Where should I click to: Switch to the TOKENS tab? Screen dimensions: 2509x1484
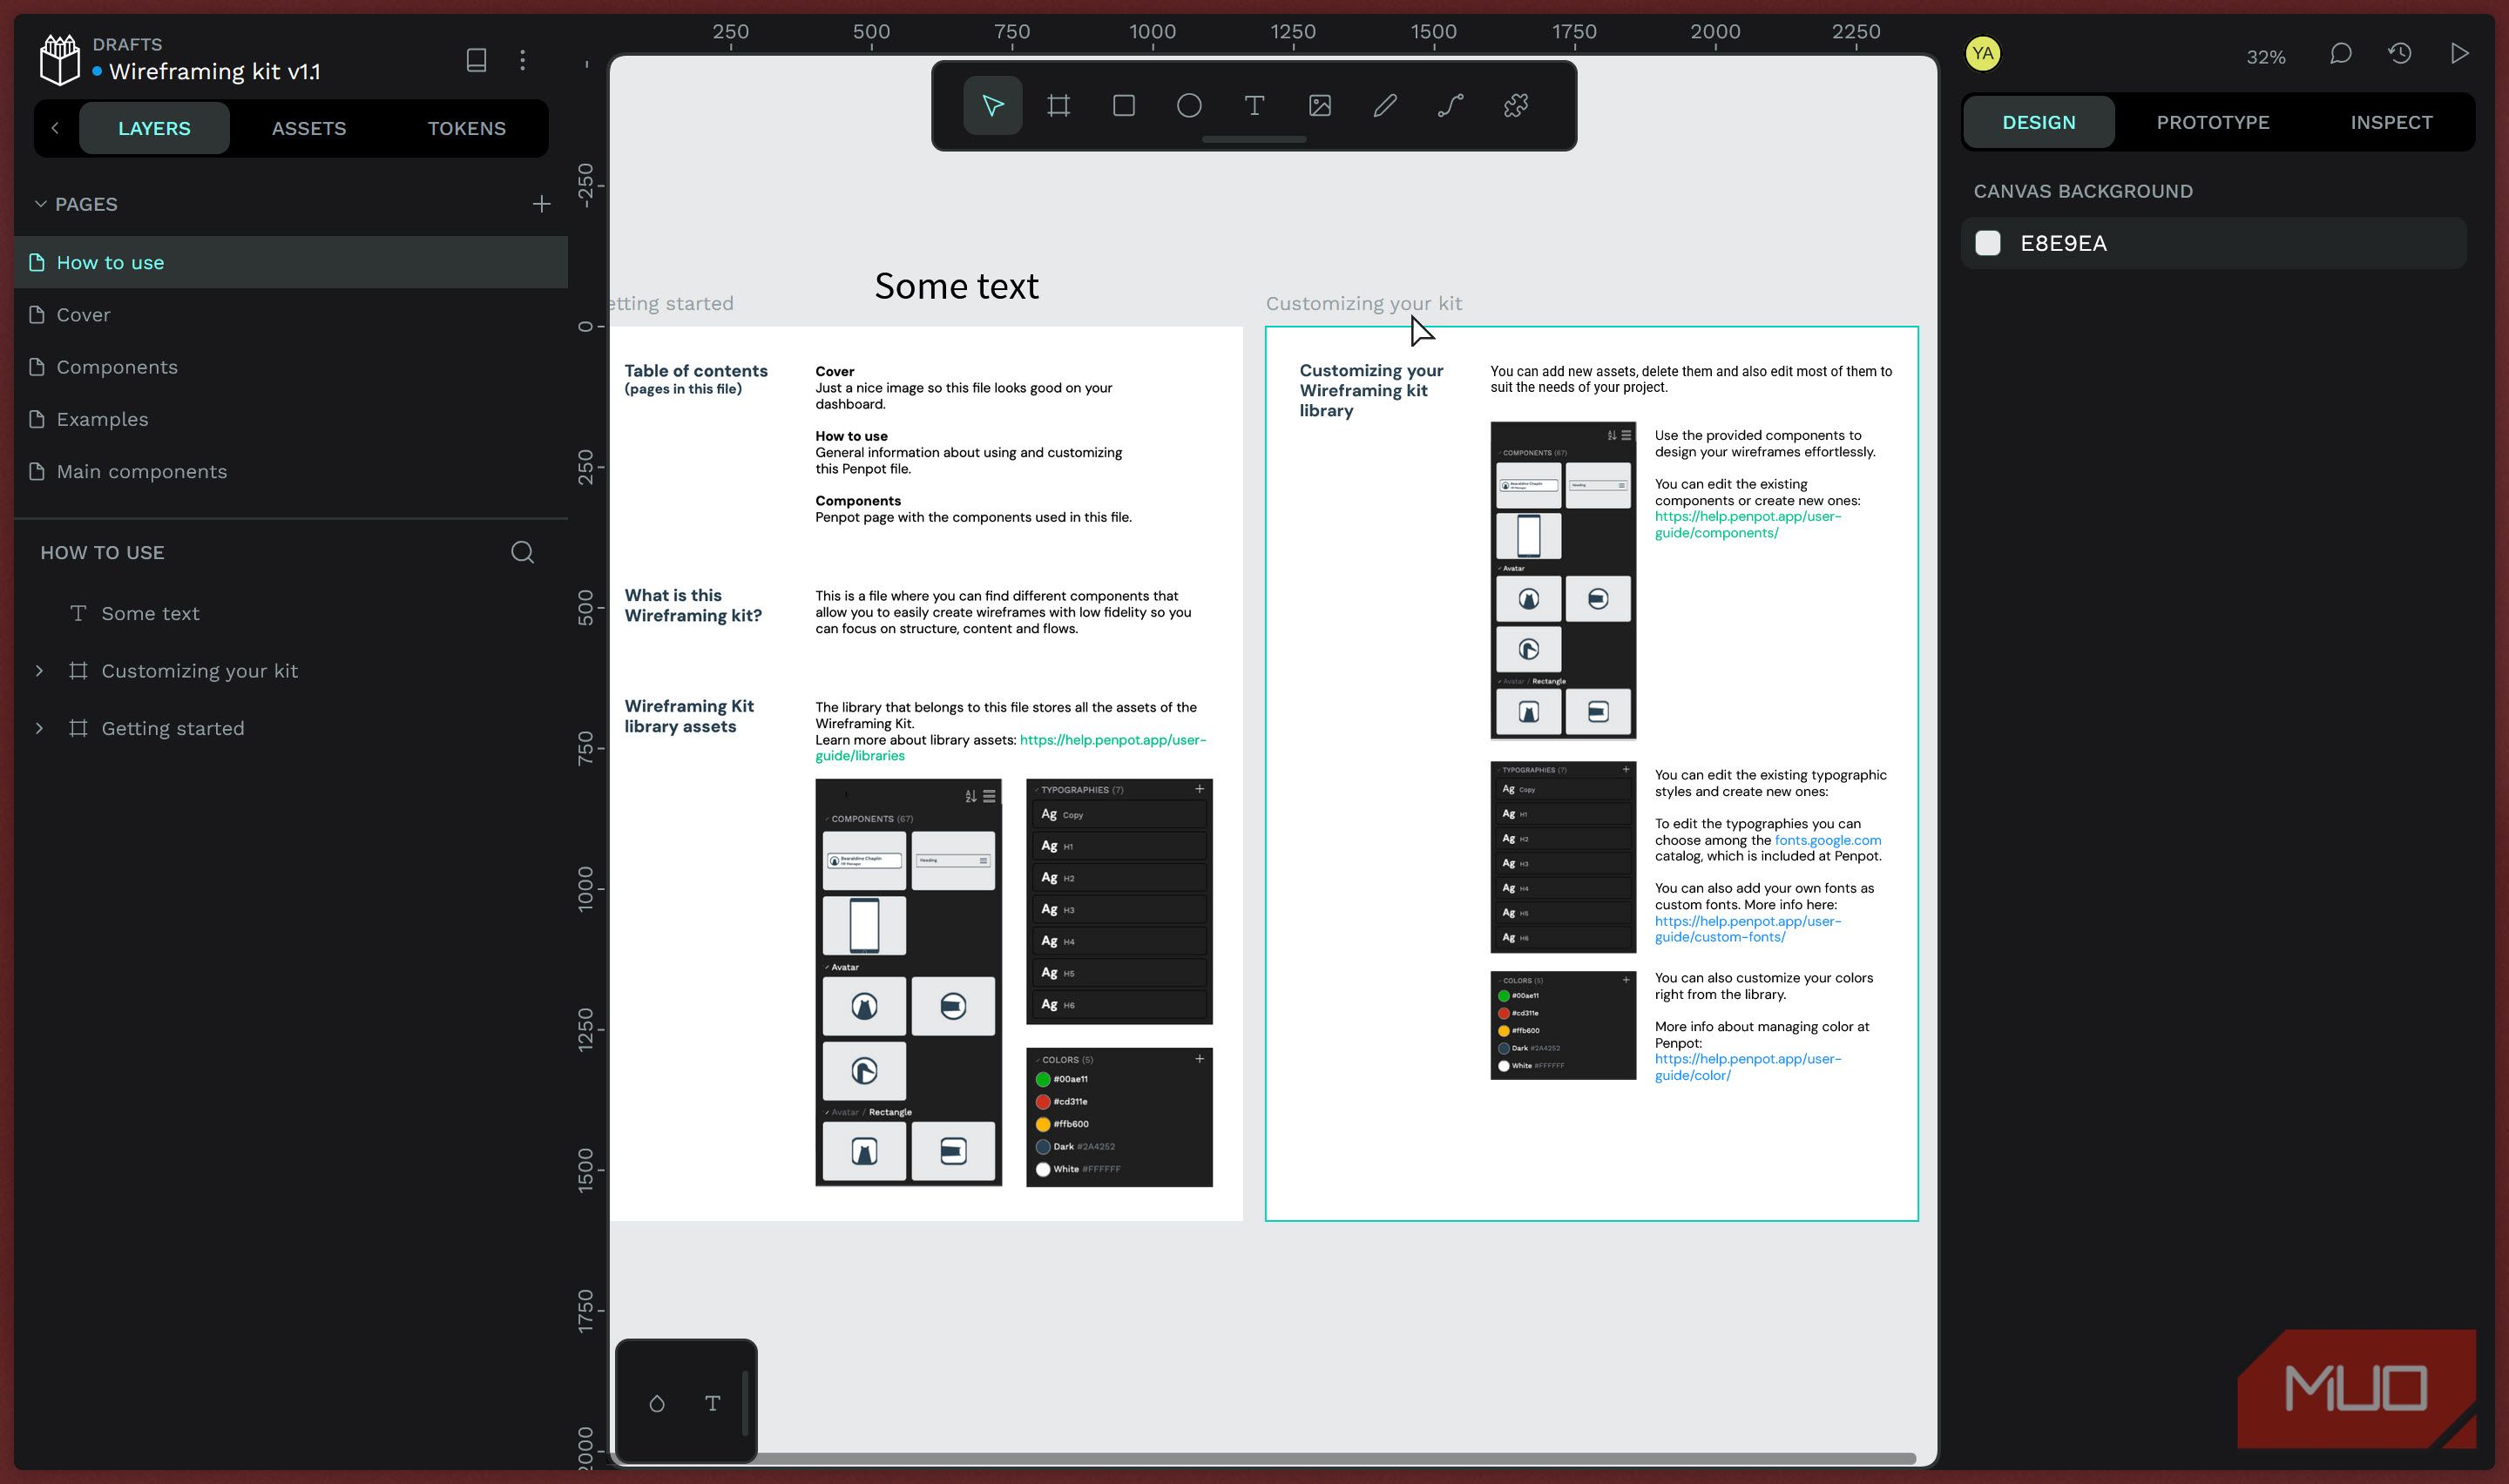click(x=466, y=128)
